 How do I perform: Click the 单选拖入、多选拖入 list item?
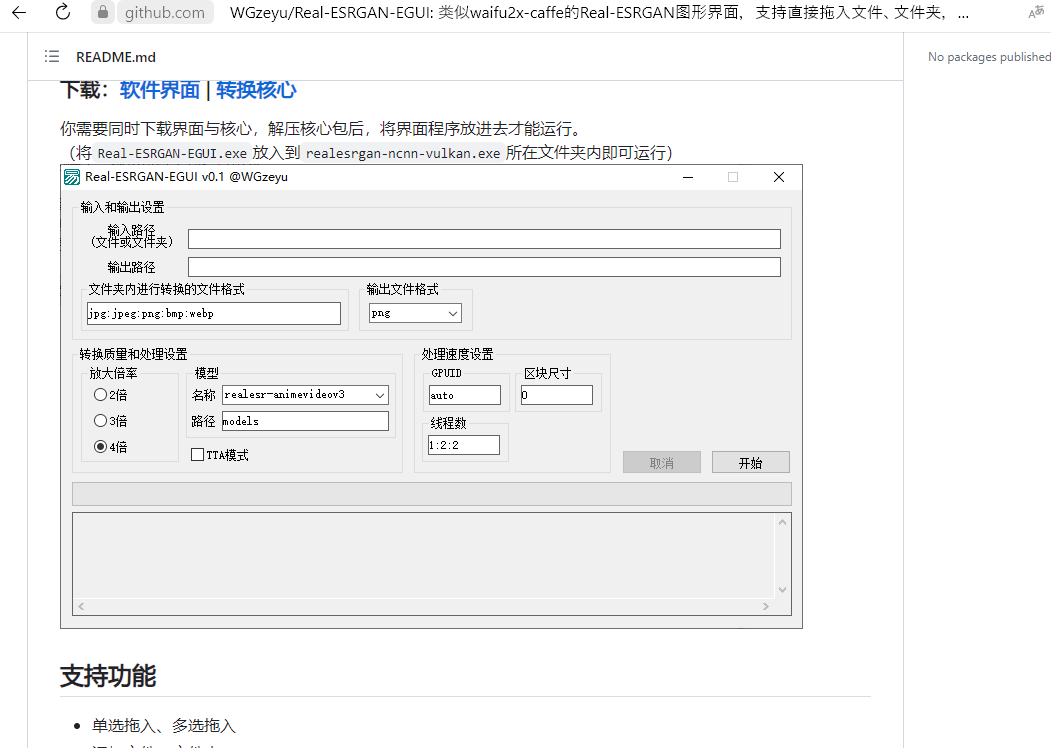(164, 726)
